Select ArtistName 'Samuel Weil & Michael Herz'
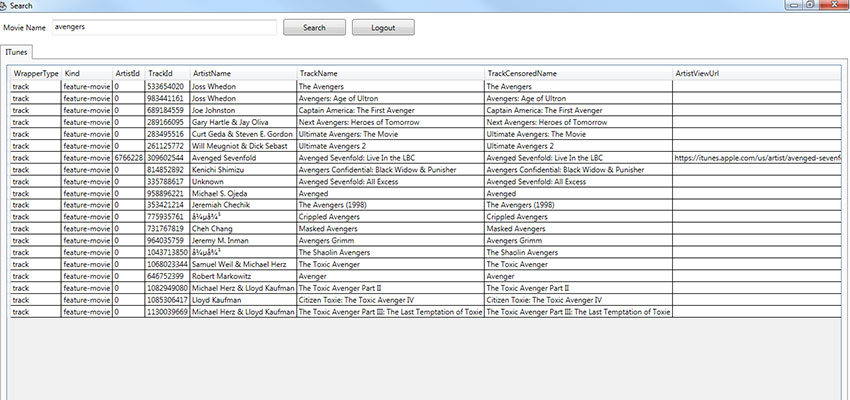850x400 pixels. (x=243, y=264)
